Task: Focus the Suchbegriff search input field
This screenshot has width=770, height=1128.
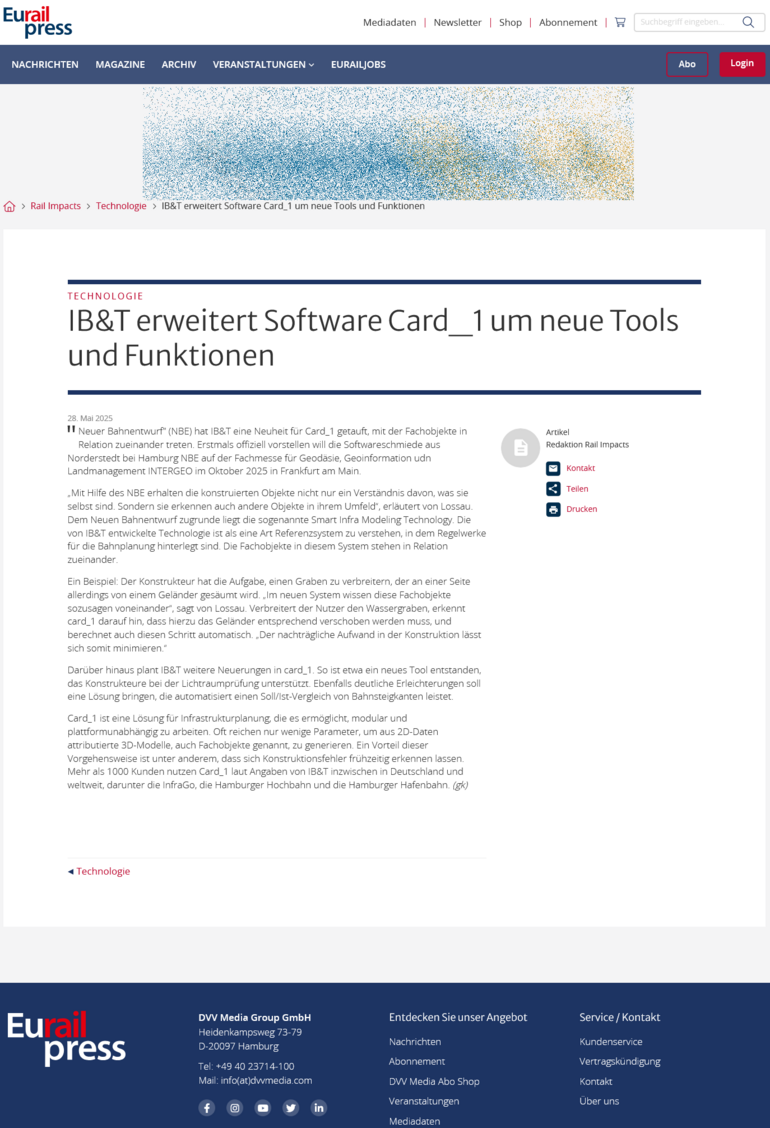Action: pos(685,22)
